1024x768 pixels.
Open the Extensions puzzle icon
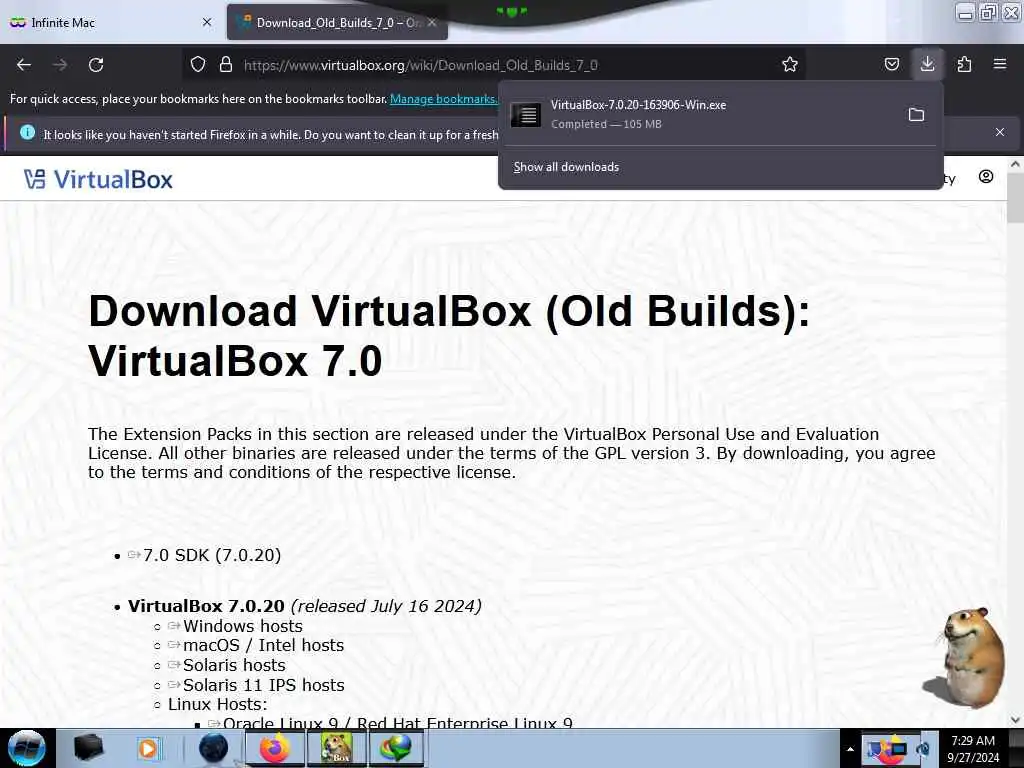[x=964, y=64]
